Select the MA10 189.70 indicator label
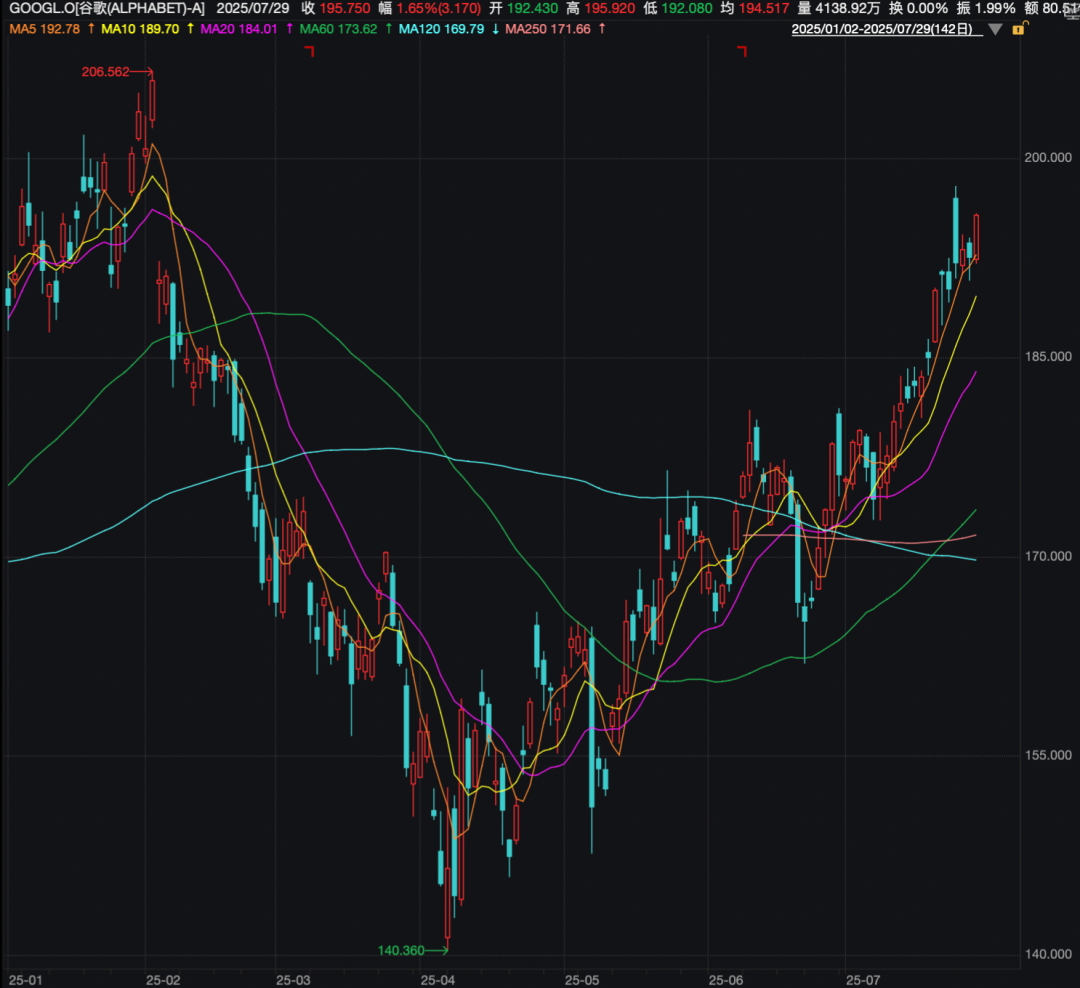Screen dimensions: 1080x988 click(x=140, y=29)
